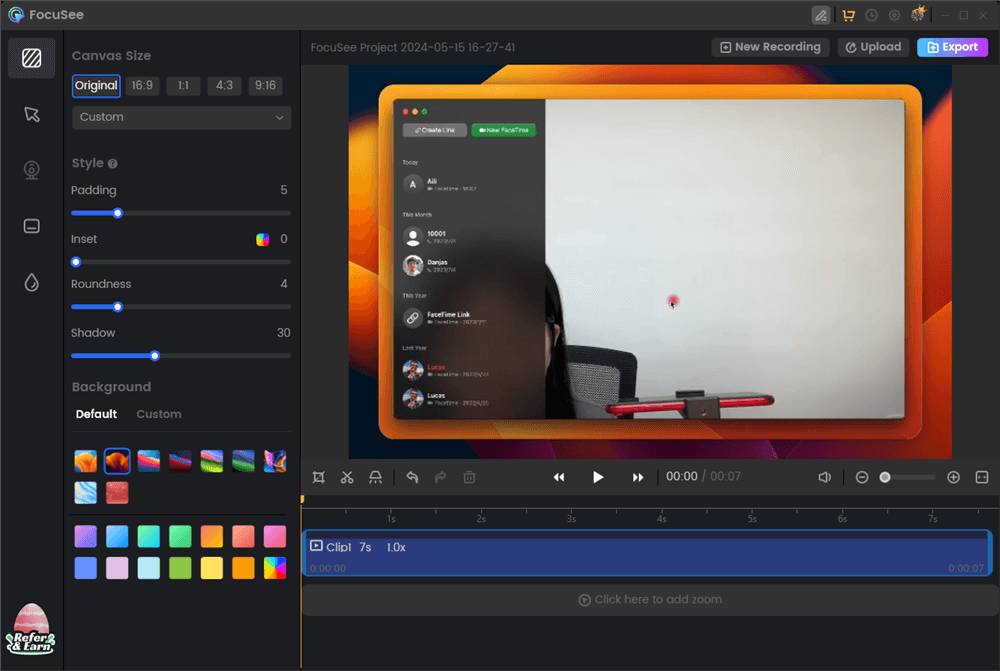The width and height of the screenshot is (1000, 671).
Task: Expand the Custom canvas size dropdown
Action: point(182,117)
